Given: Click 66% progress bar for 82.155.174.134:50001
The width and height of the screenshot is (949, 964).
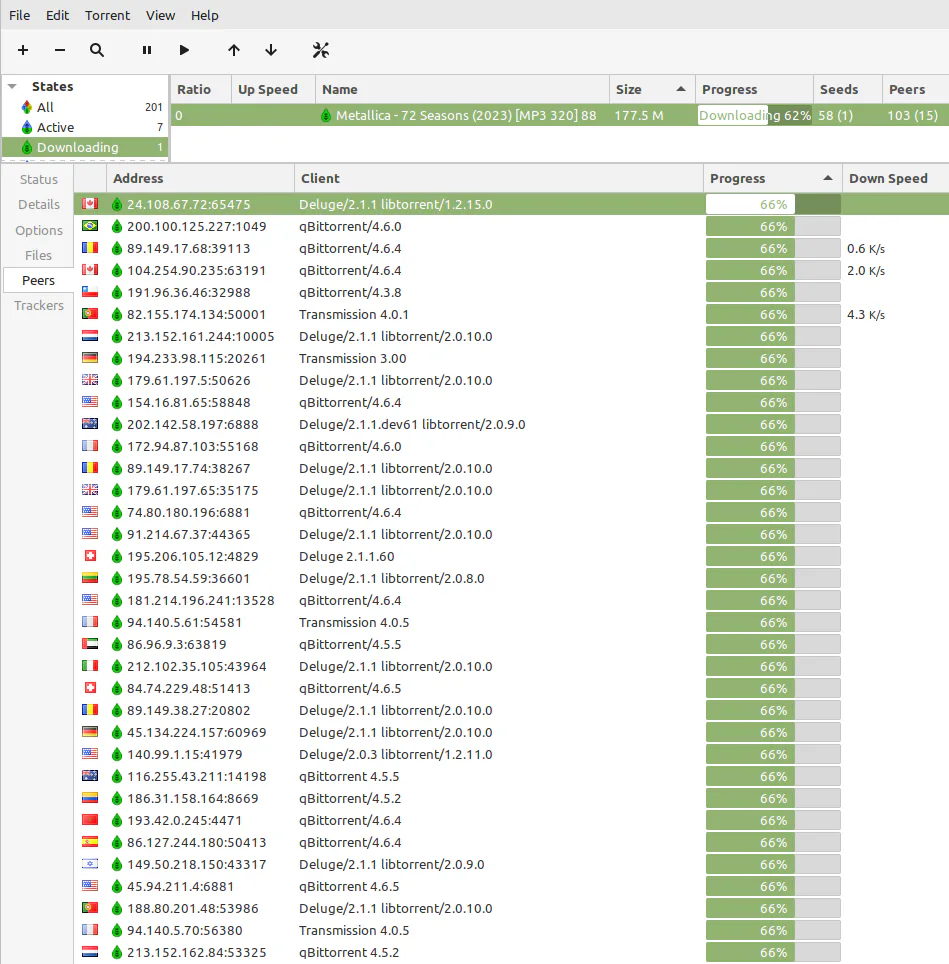Looking at the screenshot, I should (x=773, y=314).
